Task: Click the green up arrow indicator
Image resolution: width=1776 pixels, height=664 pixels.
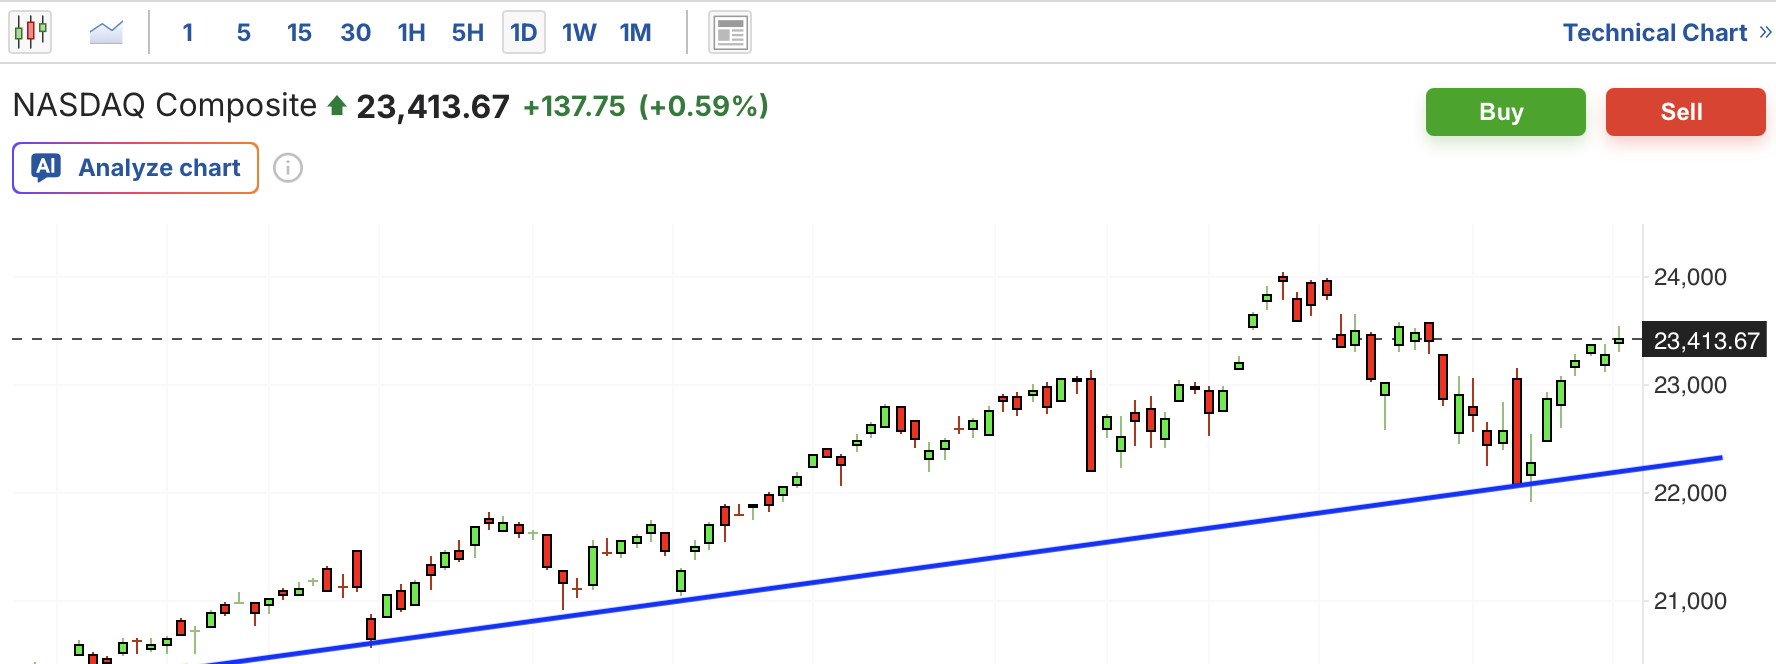Action: [337, 106]
